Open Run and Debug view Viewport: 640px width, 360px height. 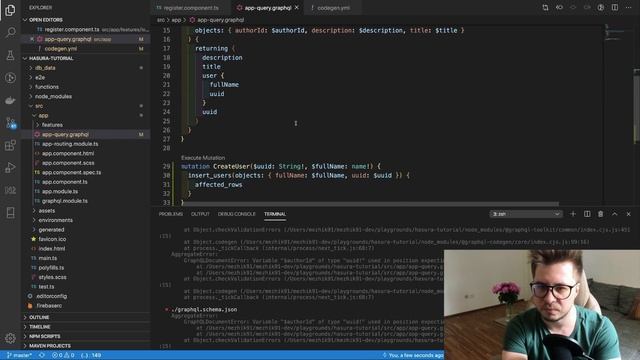tap(10, 167)
